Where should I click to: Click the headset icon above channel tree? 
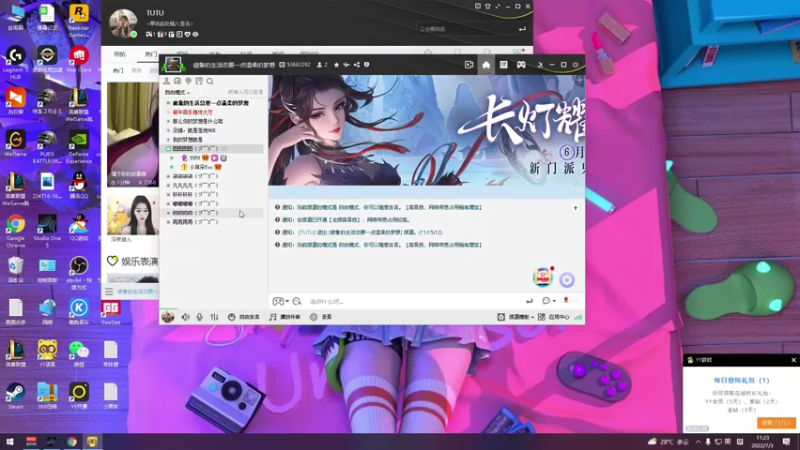(177, 81)
